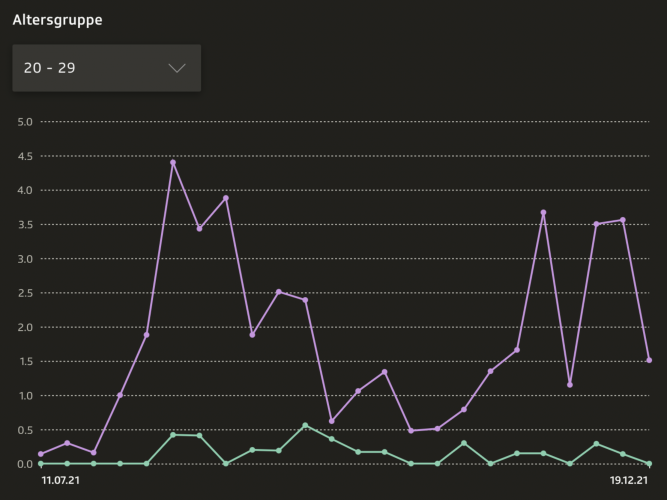Click the 5.0 y-axis label
667x500 pixels.
pos(26,122)
